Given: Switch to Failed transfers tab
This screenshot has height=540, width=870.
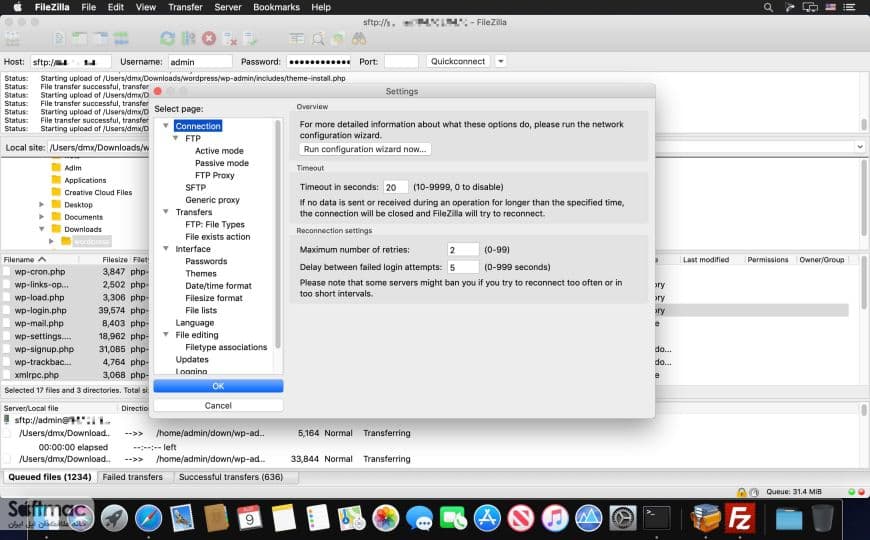Looking at the screenshot, I should point(133,477).
